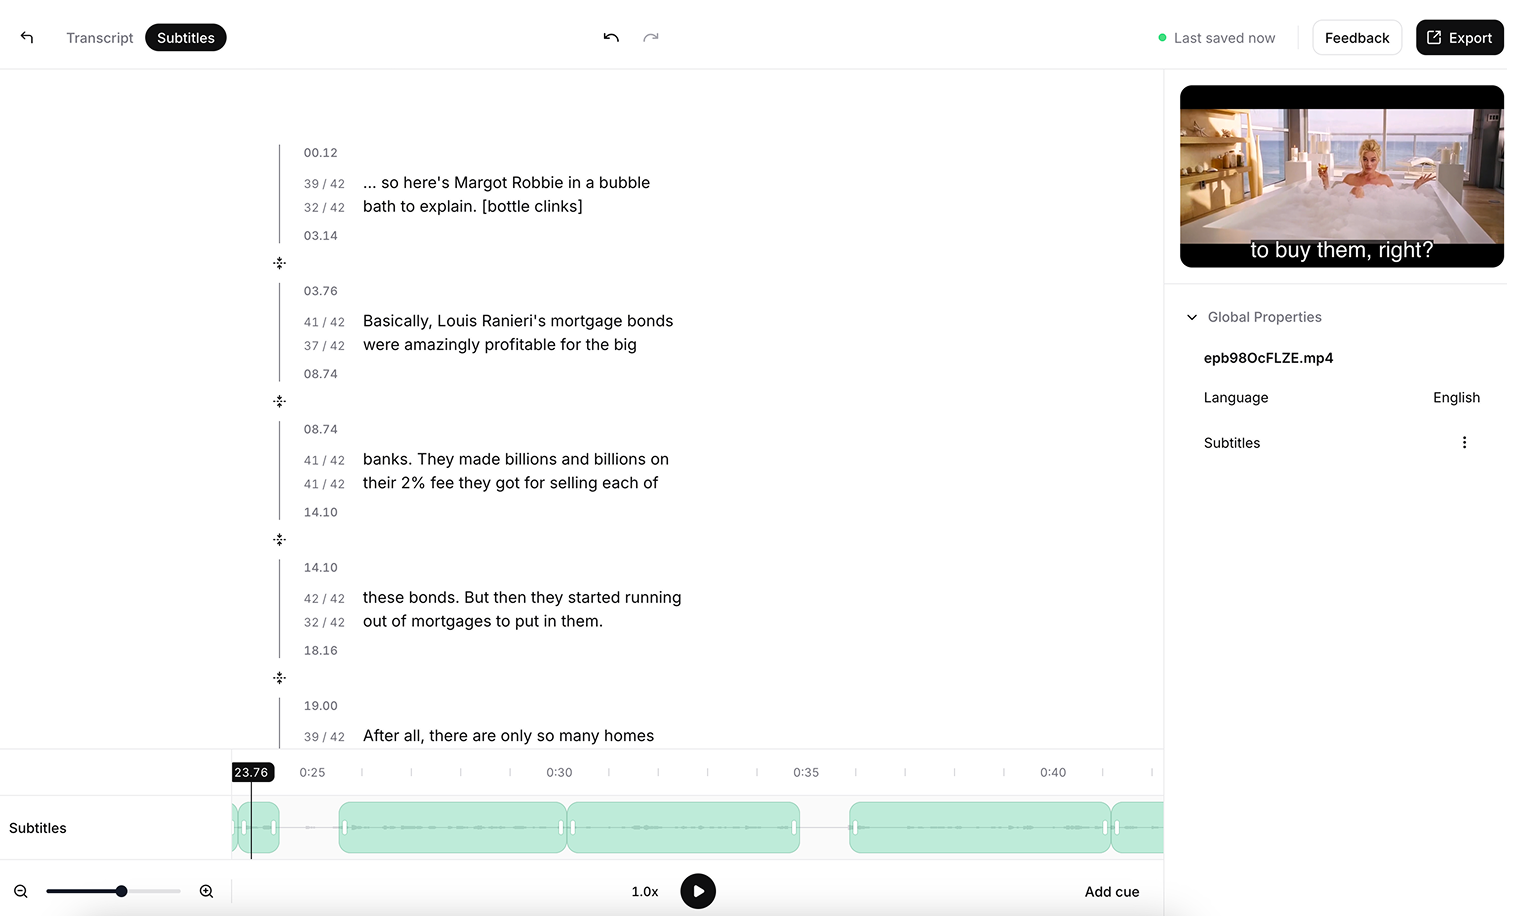Switch to the Transcript tab
The image size is (1520, 916).
click(99, 38)
